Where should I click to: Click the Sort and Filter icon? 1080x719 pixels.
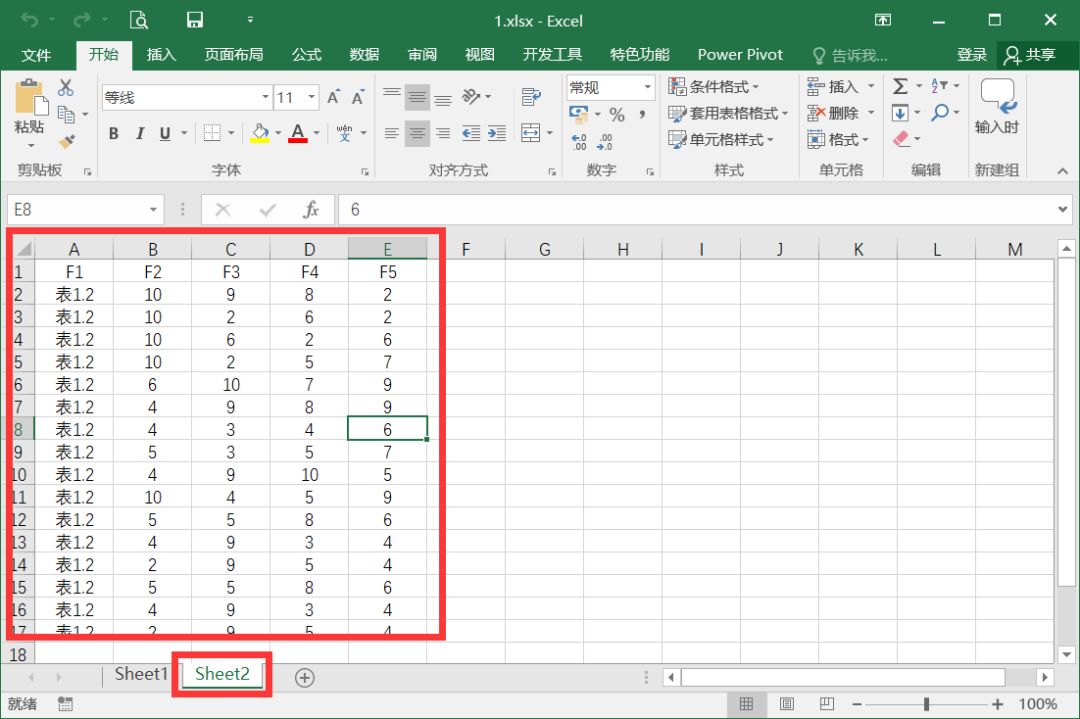pyautogui.click(x=939, y=86)
